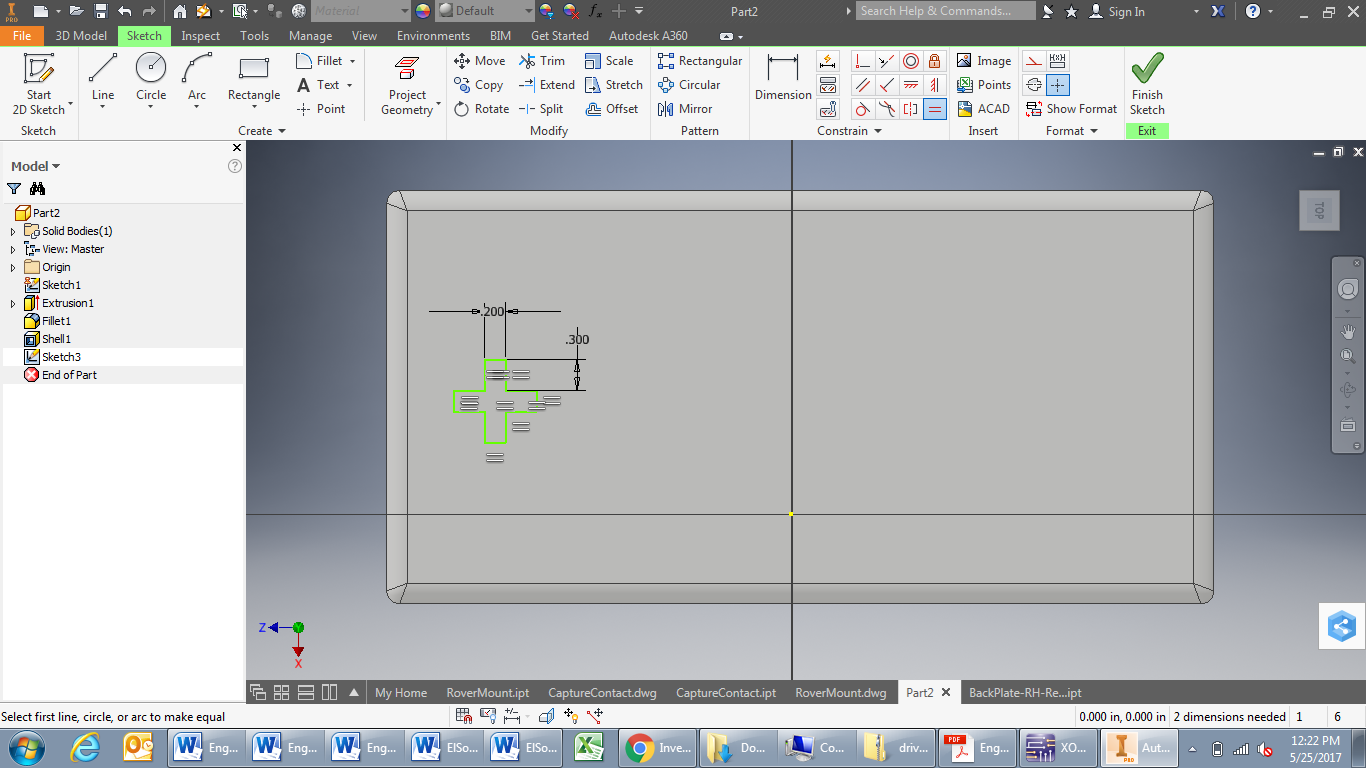Screen dimensions: 1366x768
Task: Open the Manage tab
Action: click(311, 36)
